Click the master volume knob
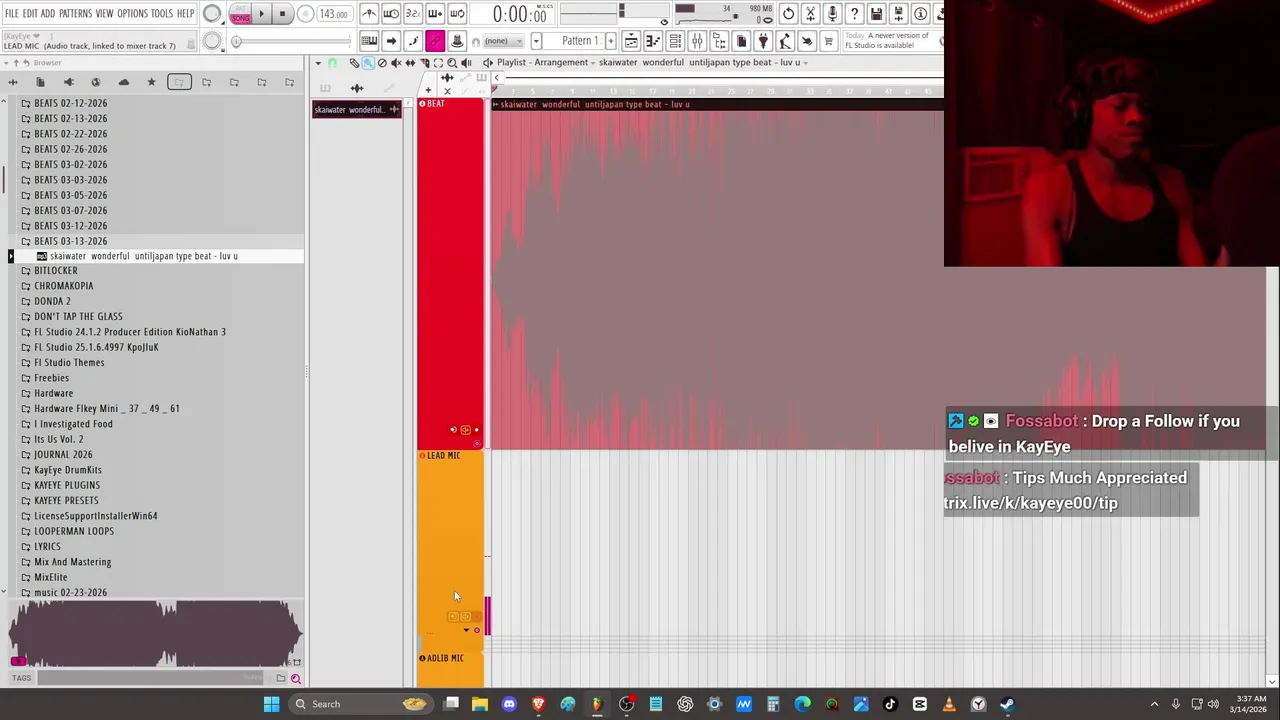This screenshot has width=1280, height=720. [212, 13]
